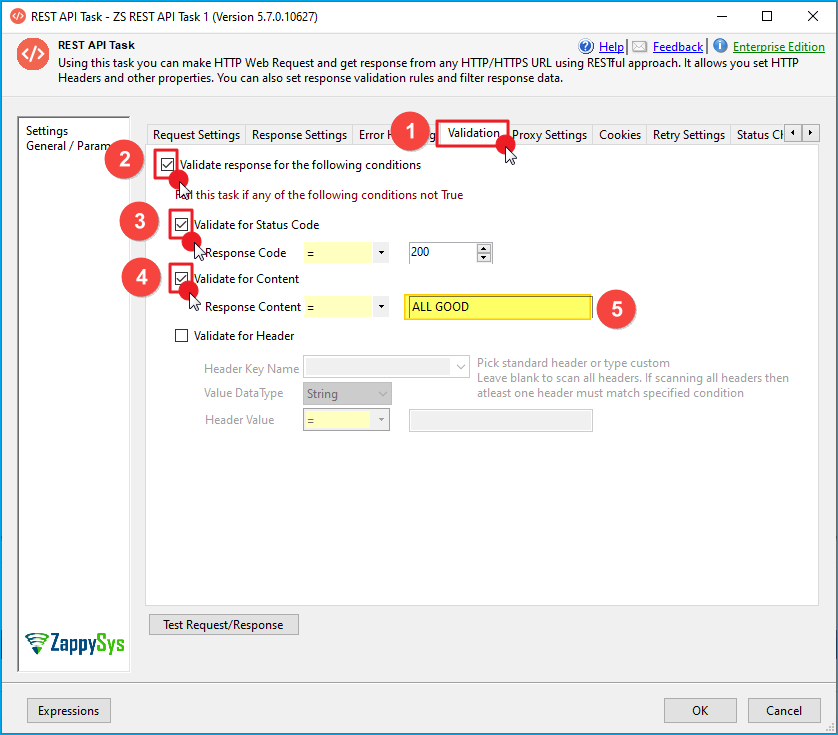This screenshot has width=838, height=735.
Task: Enable Validate for Header checkbox
Action: pos(181,336)
